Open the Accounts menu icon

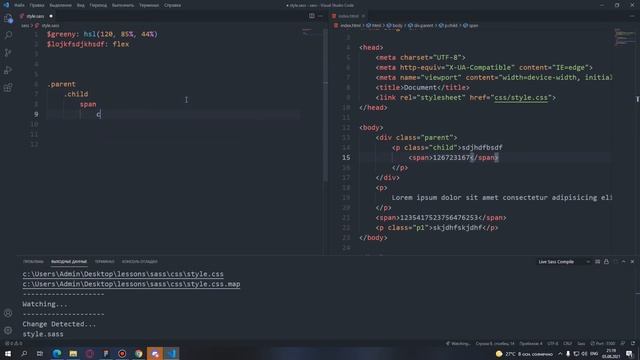coord(8,313)
